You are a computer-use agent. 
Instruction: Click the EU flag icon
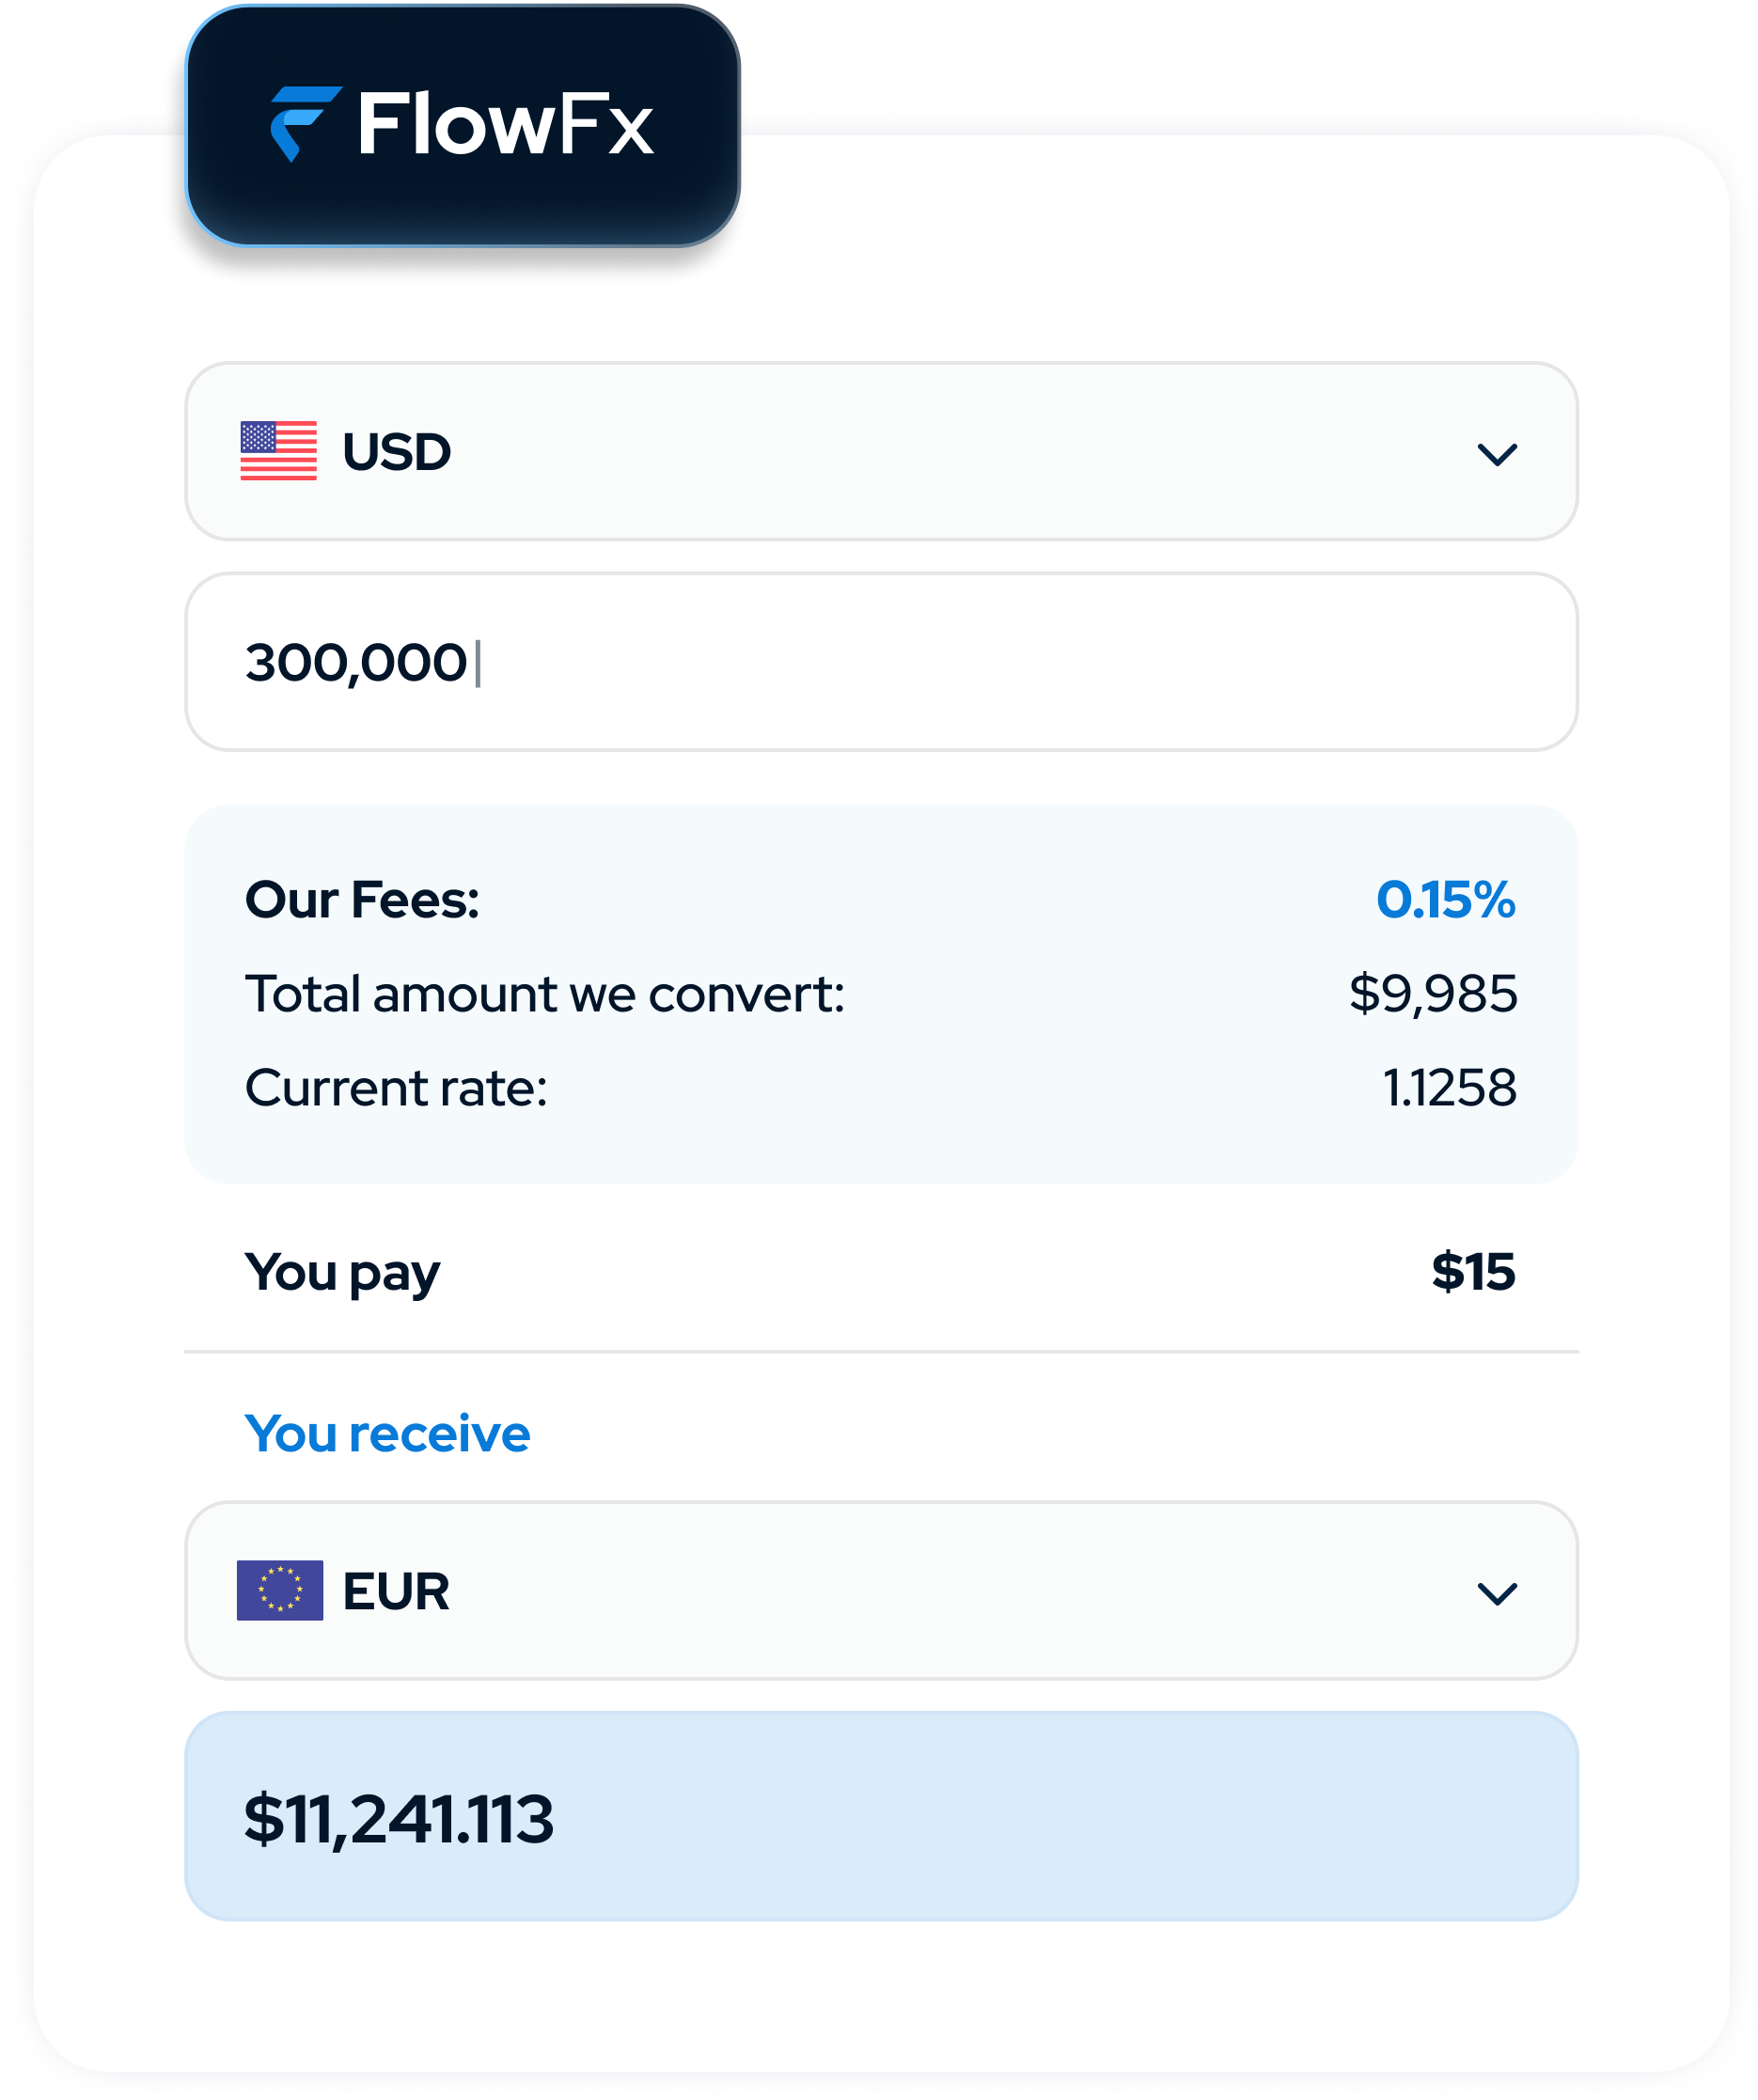point(279,1590)
